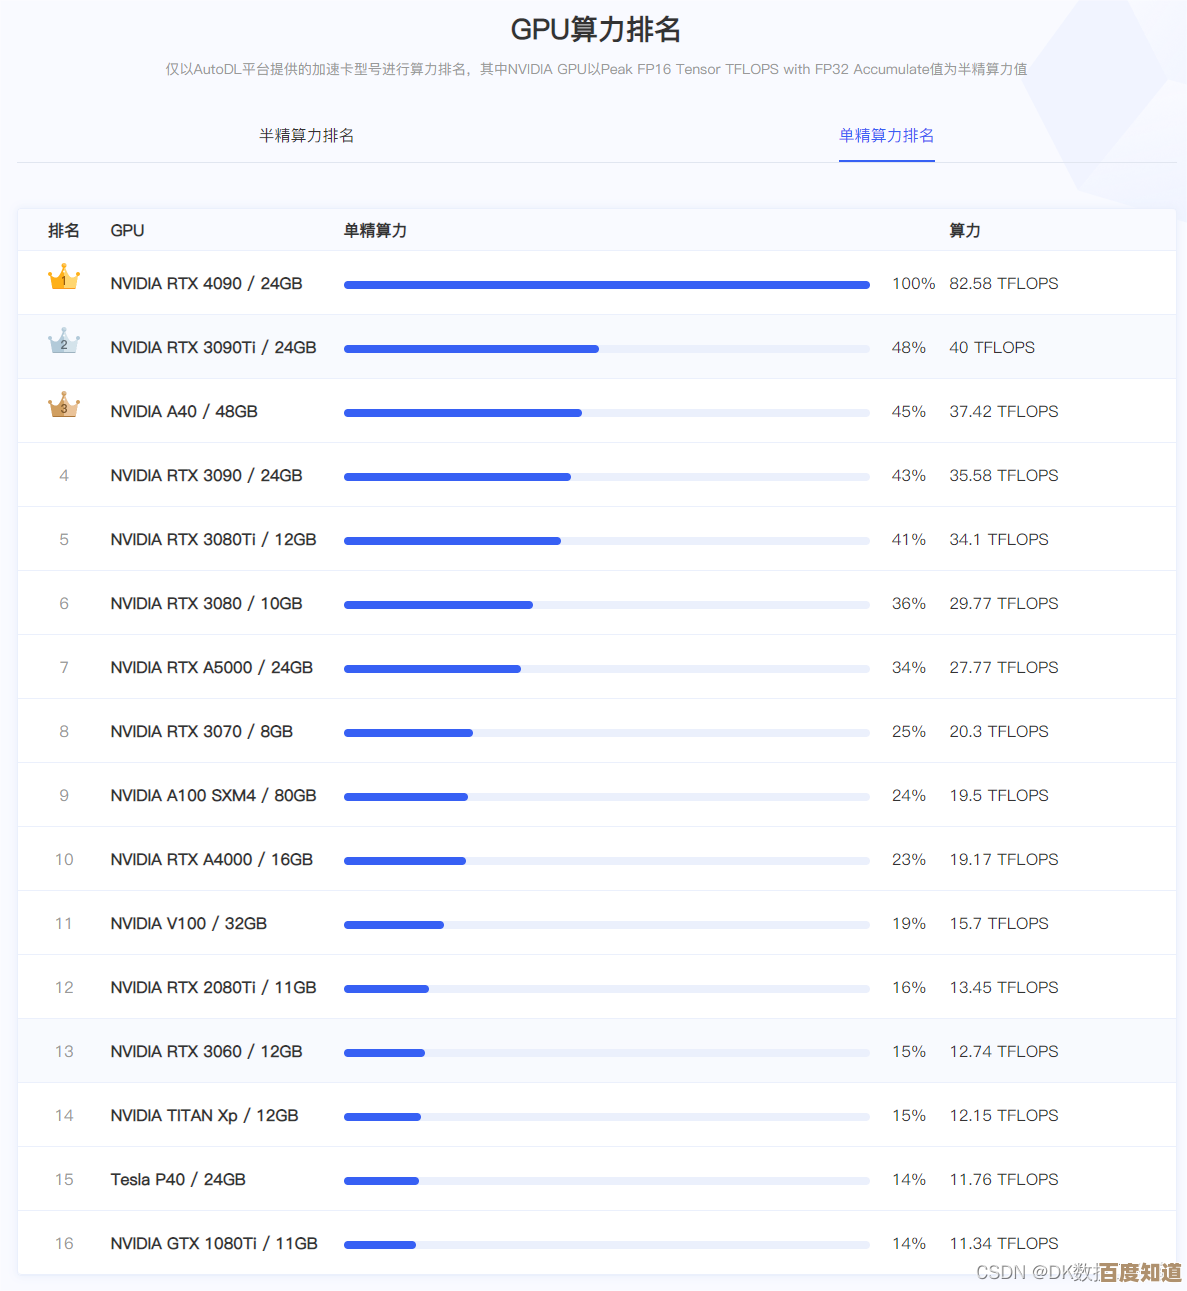Click the NVIDIA GTX 1080Ti / 11GB name
Screen dimensions: 1187x1291
[214, 1244]
